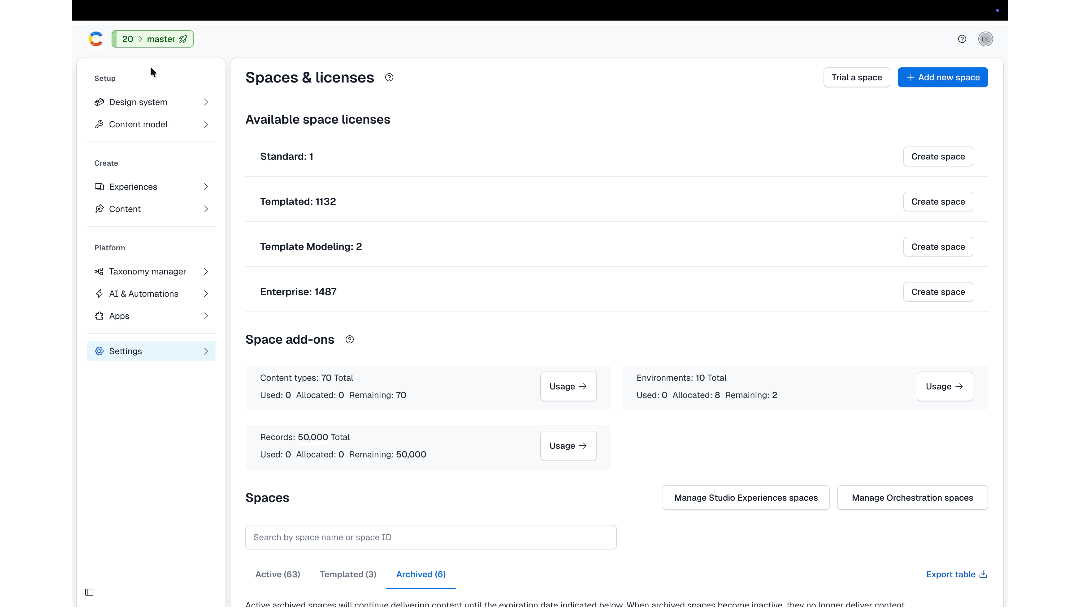Click Manage Studio Experiences spaces
The width and height of the screenshot is (1080, 608).
coord(746,498)
